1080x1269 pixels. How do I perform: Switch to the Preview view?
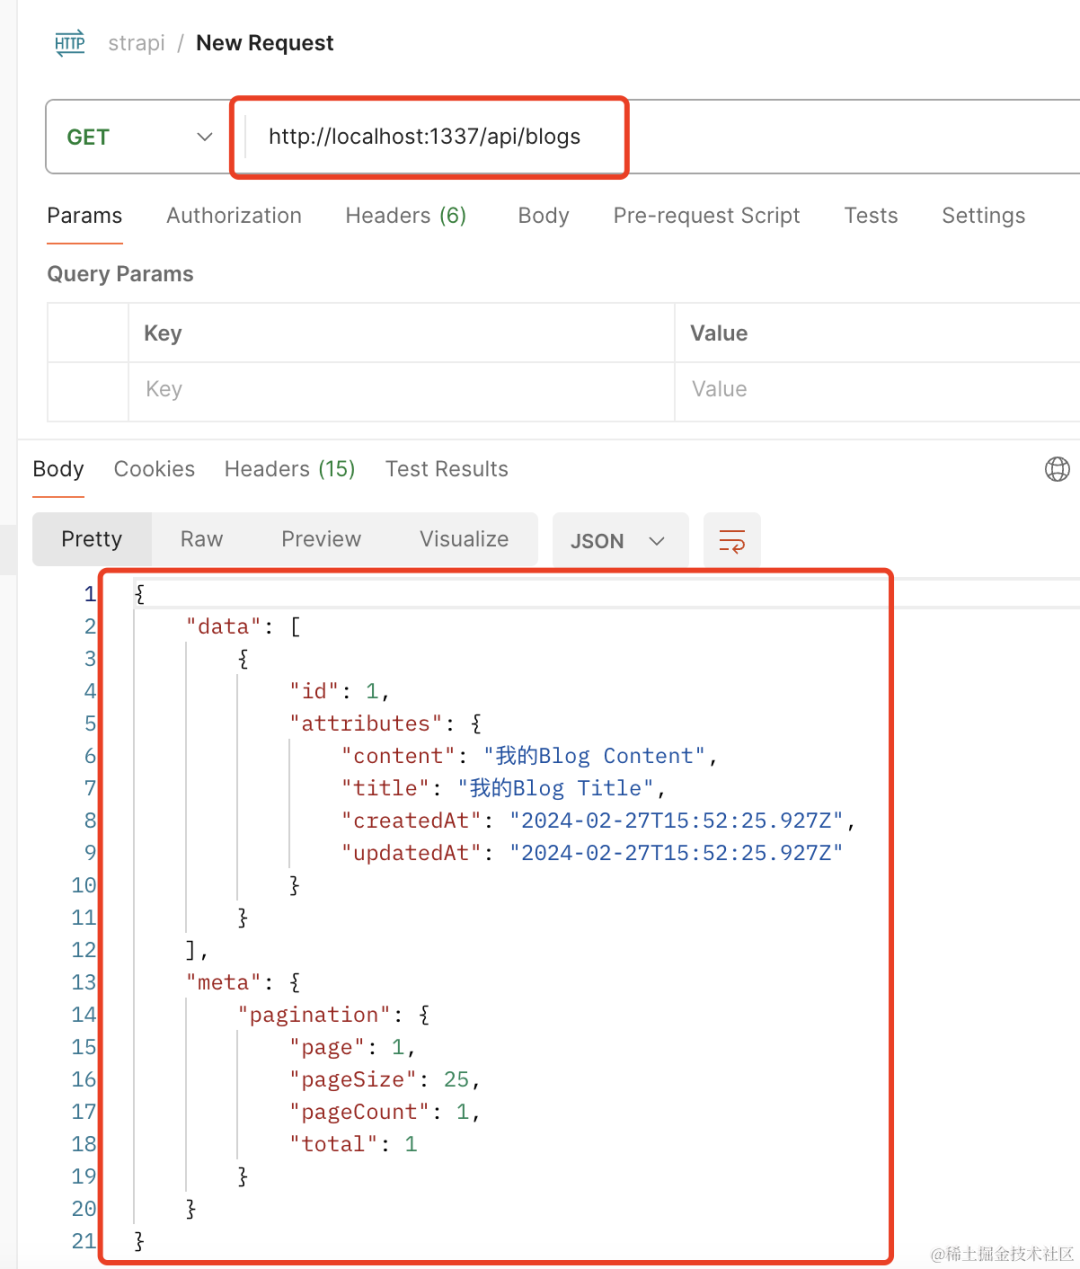coord(321,540)
